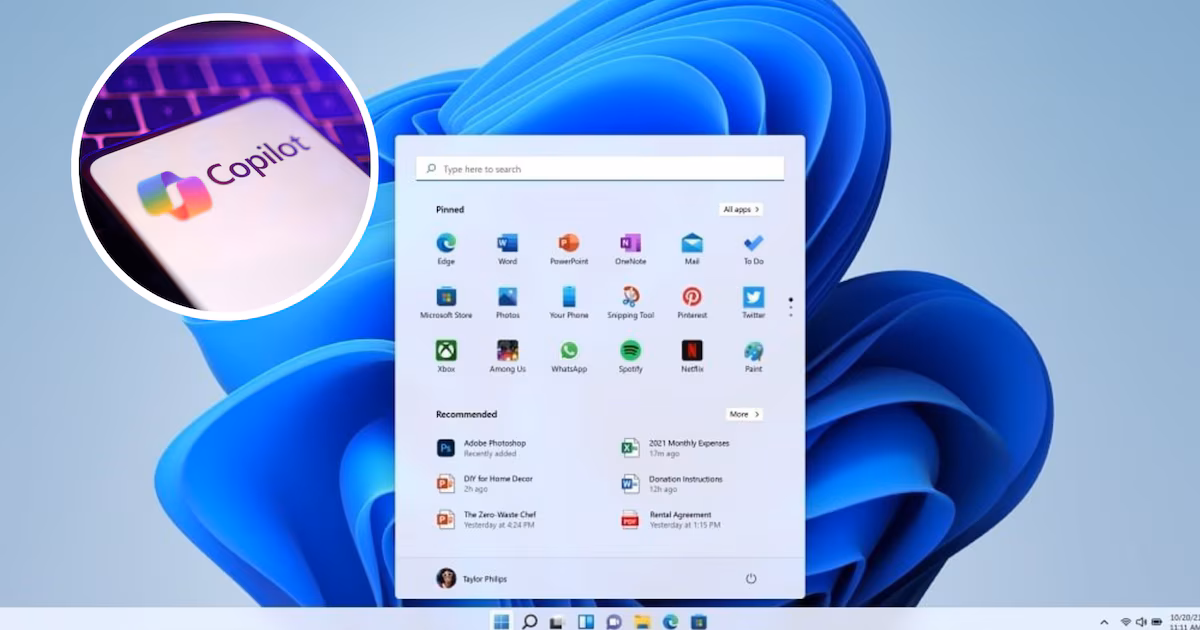Viewport: 1200px width, 630px height.
Task: Open Search from the taskbar
Action: coord(529,621)
